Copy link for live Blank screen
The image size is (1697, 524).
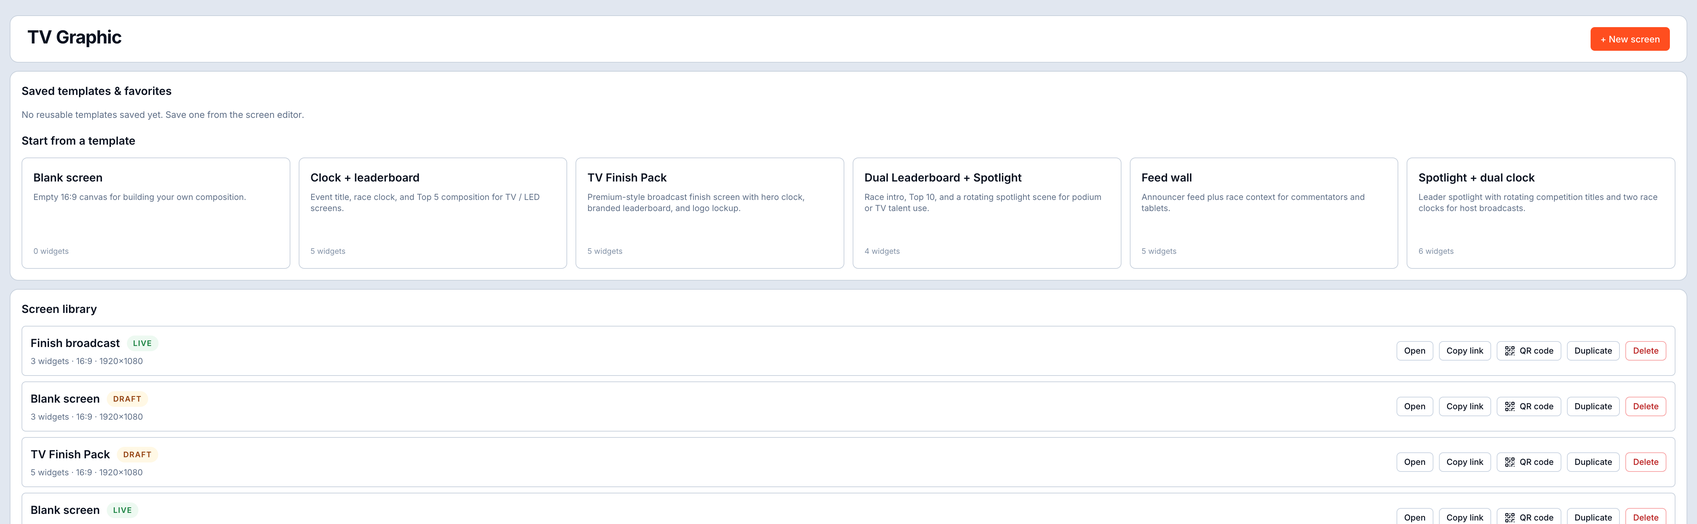[x=1464, y=517]
